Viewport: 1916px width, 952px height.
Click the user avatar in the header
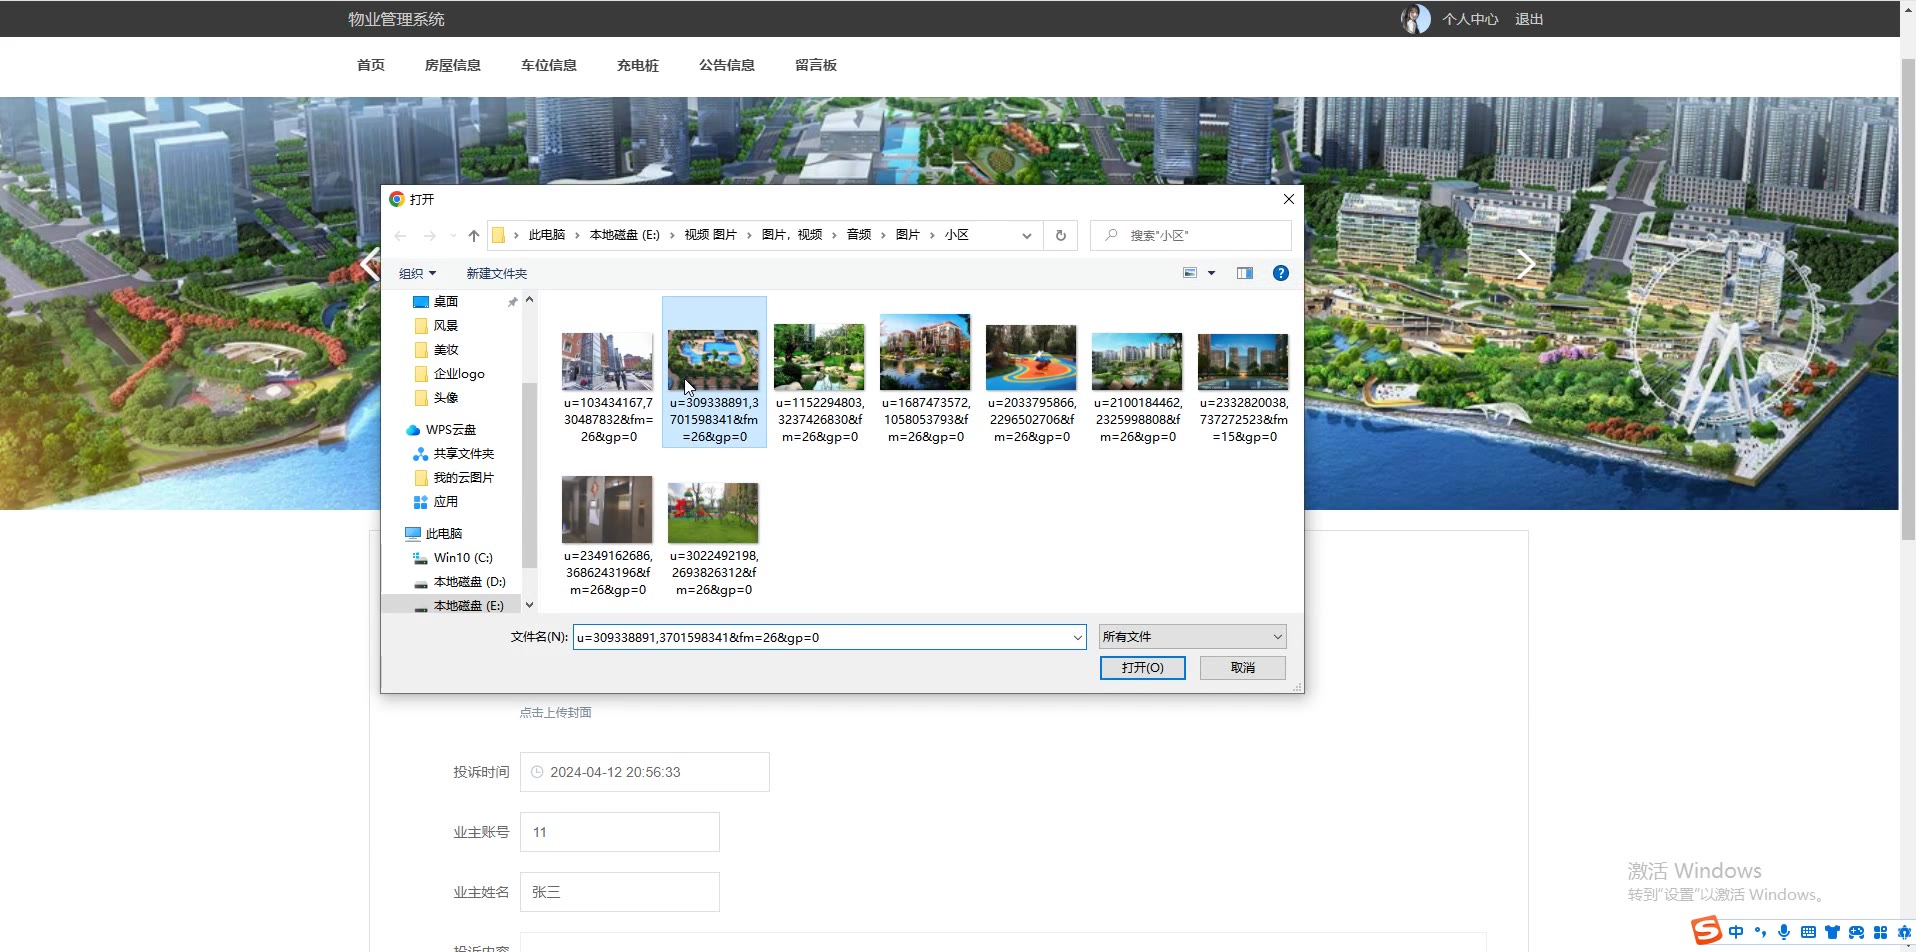tap(1415, 19)
